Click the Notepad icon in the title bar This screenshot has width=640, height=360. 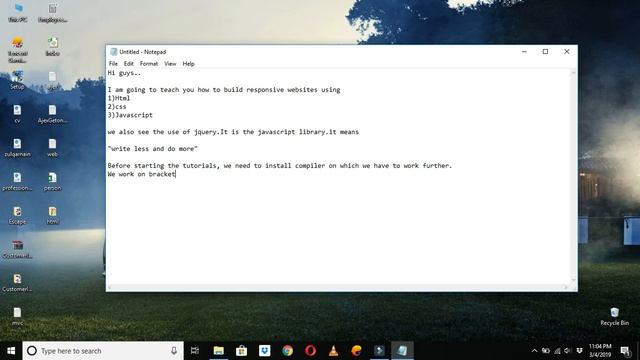[113, 52]
